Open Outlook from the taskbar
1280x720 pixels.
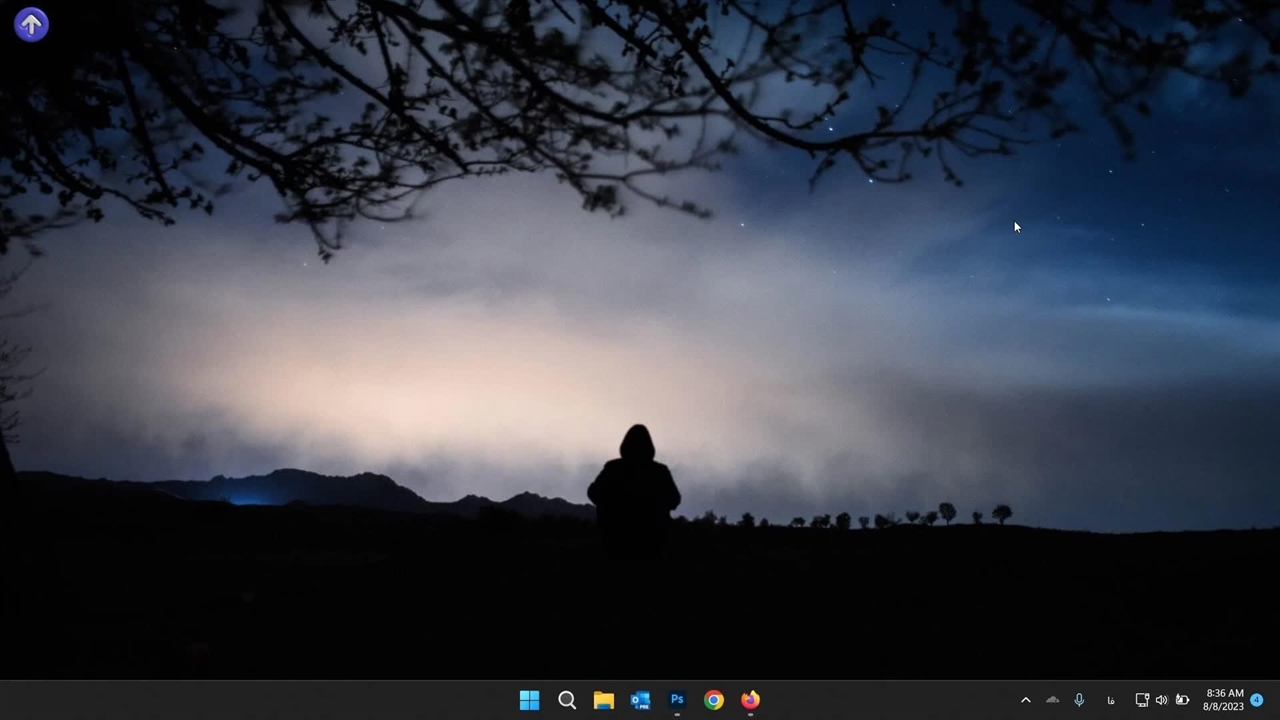pos(640,700)
